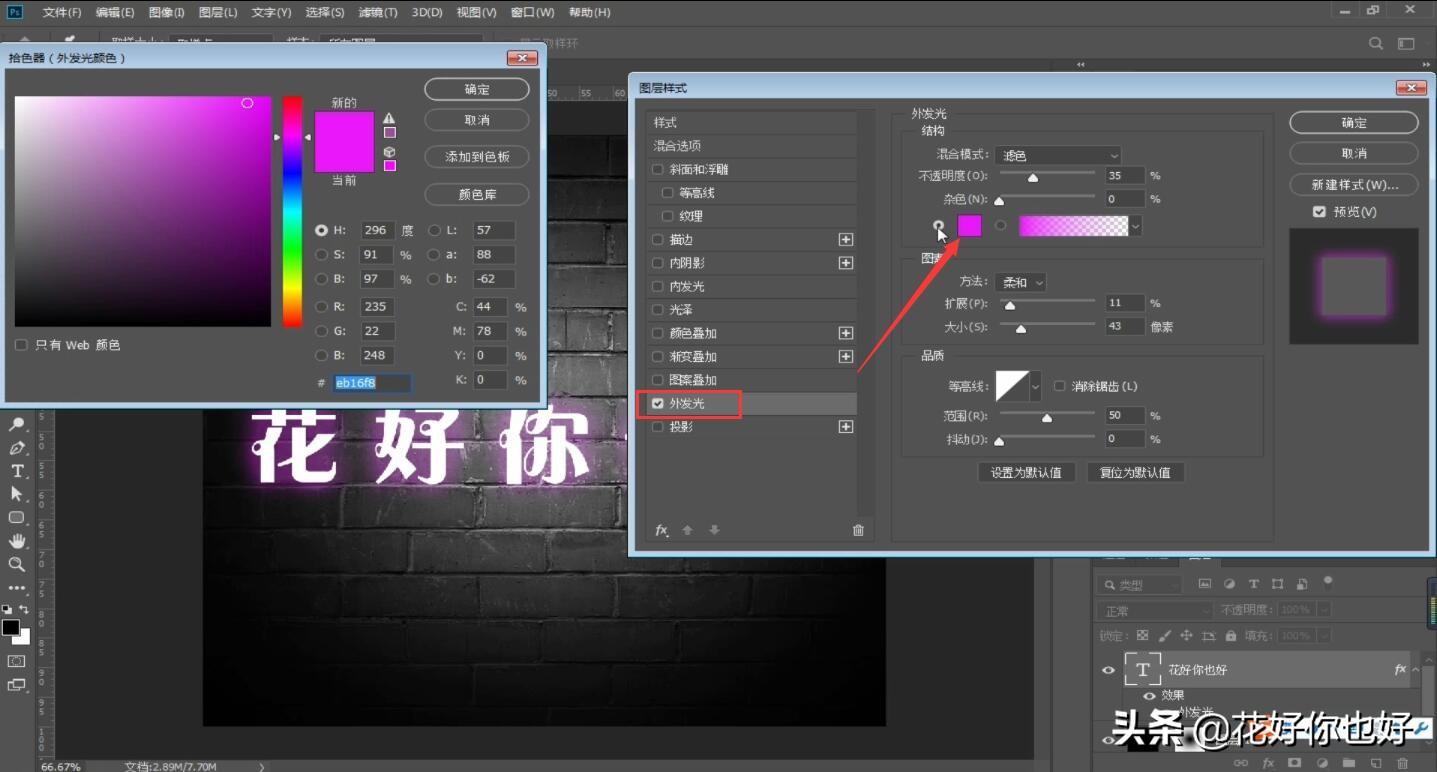Open the Filter menu
Viewport: 1437px width, 772px height.
377,13
